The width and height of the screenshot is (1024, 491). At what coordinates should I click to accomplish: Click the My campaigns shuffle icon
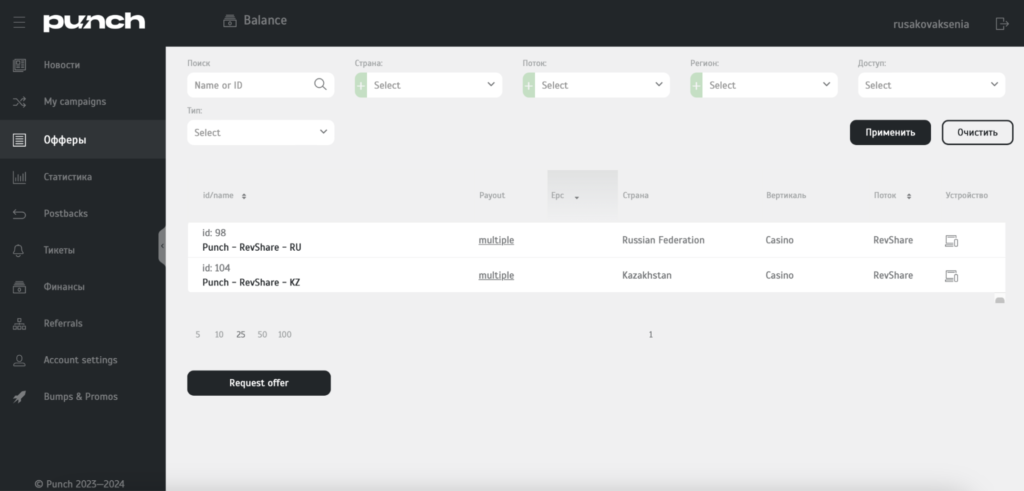20,102
